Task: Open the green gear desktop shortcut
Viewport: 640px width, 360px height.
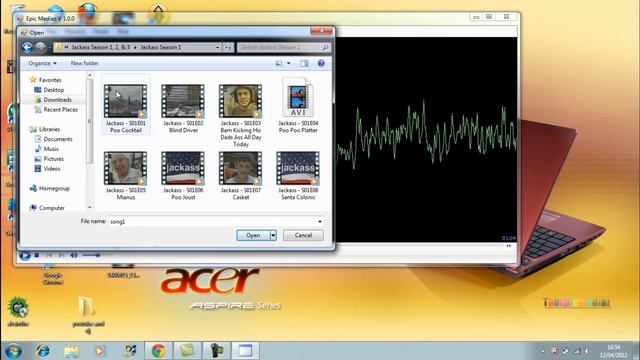Action: point(18,312)
